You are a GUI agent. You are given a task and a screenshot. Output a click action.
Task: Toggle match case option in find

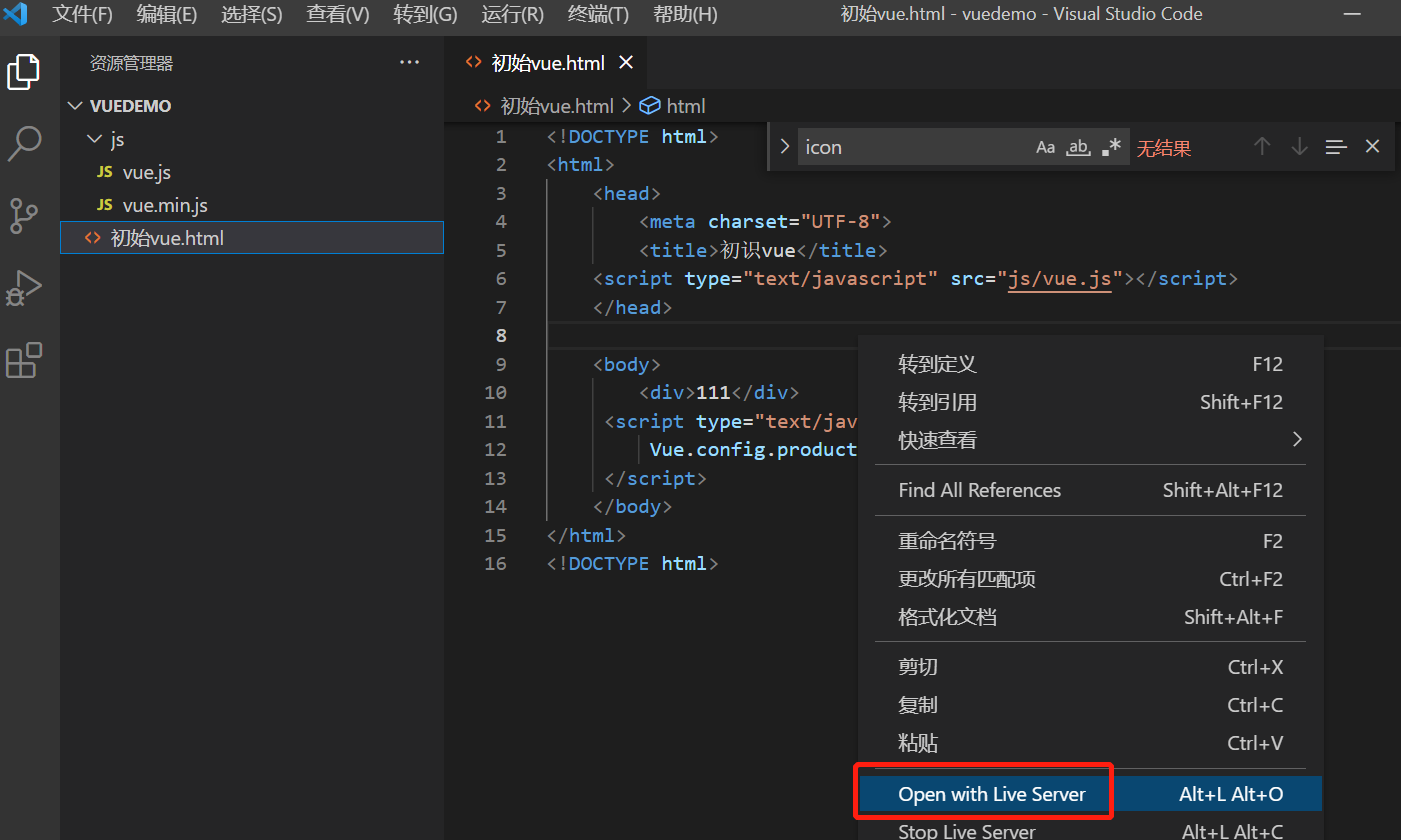tap(1045, 147)
